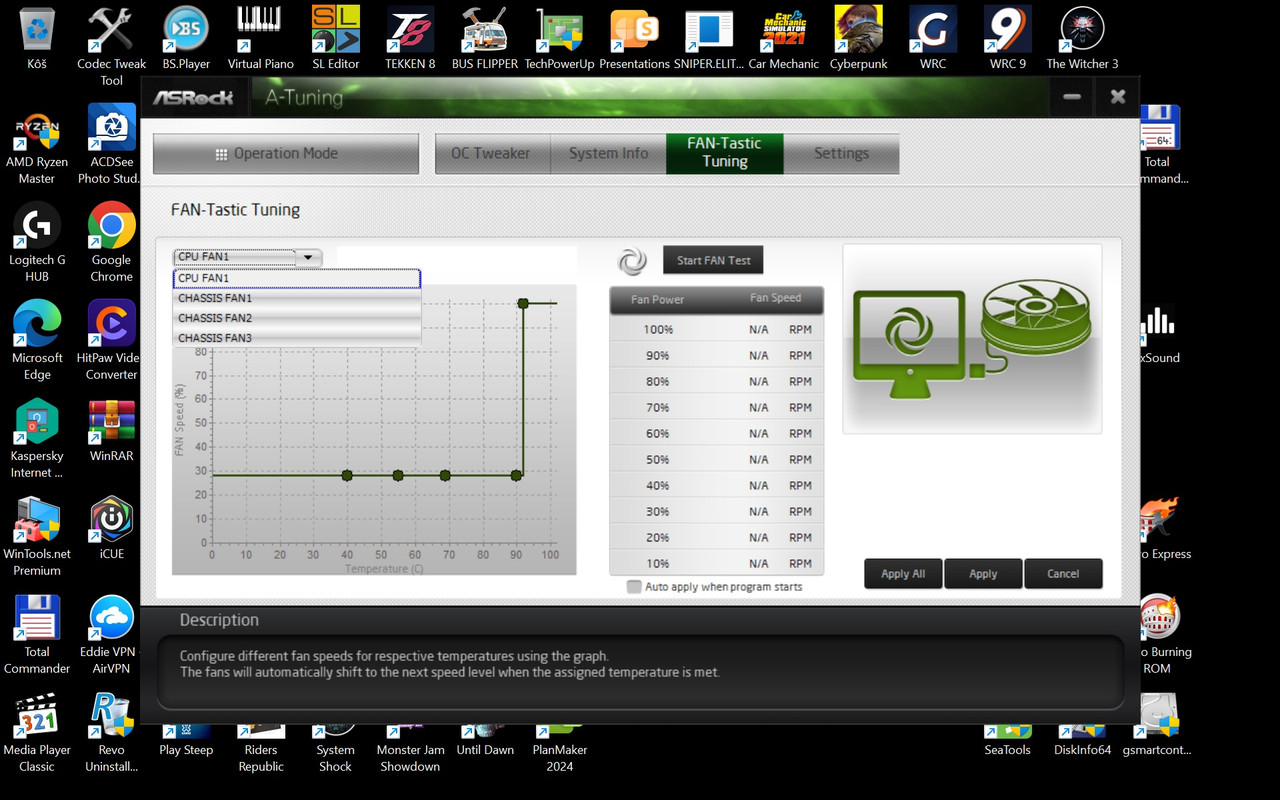Open Presentations desktop shortcut
Image resolution: width=1280 pixels, height=800 pixels.
[634, 38]
